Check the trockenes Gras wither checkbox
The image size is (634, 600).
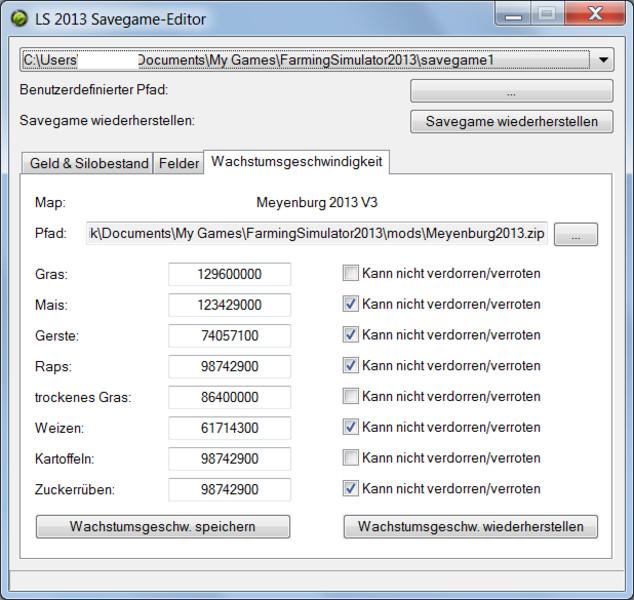(x=351, y=397)
